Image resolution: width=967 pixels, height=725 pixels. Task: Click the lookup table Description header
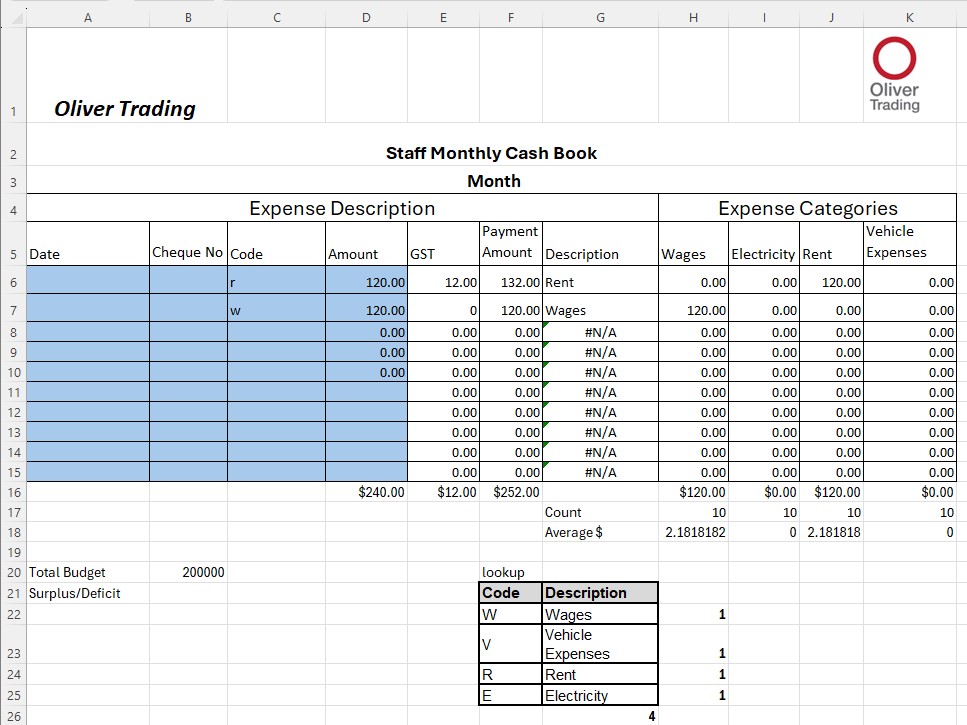coord(600,593)
